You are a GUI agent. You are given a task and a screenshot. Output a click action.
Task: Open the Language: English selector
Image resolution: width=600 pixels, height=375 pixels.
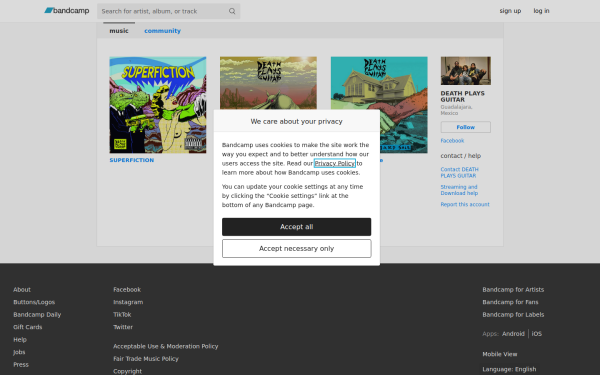[x=509, y=369]
